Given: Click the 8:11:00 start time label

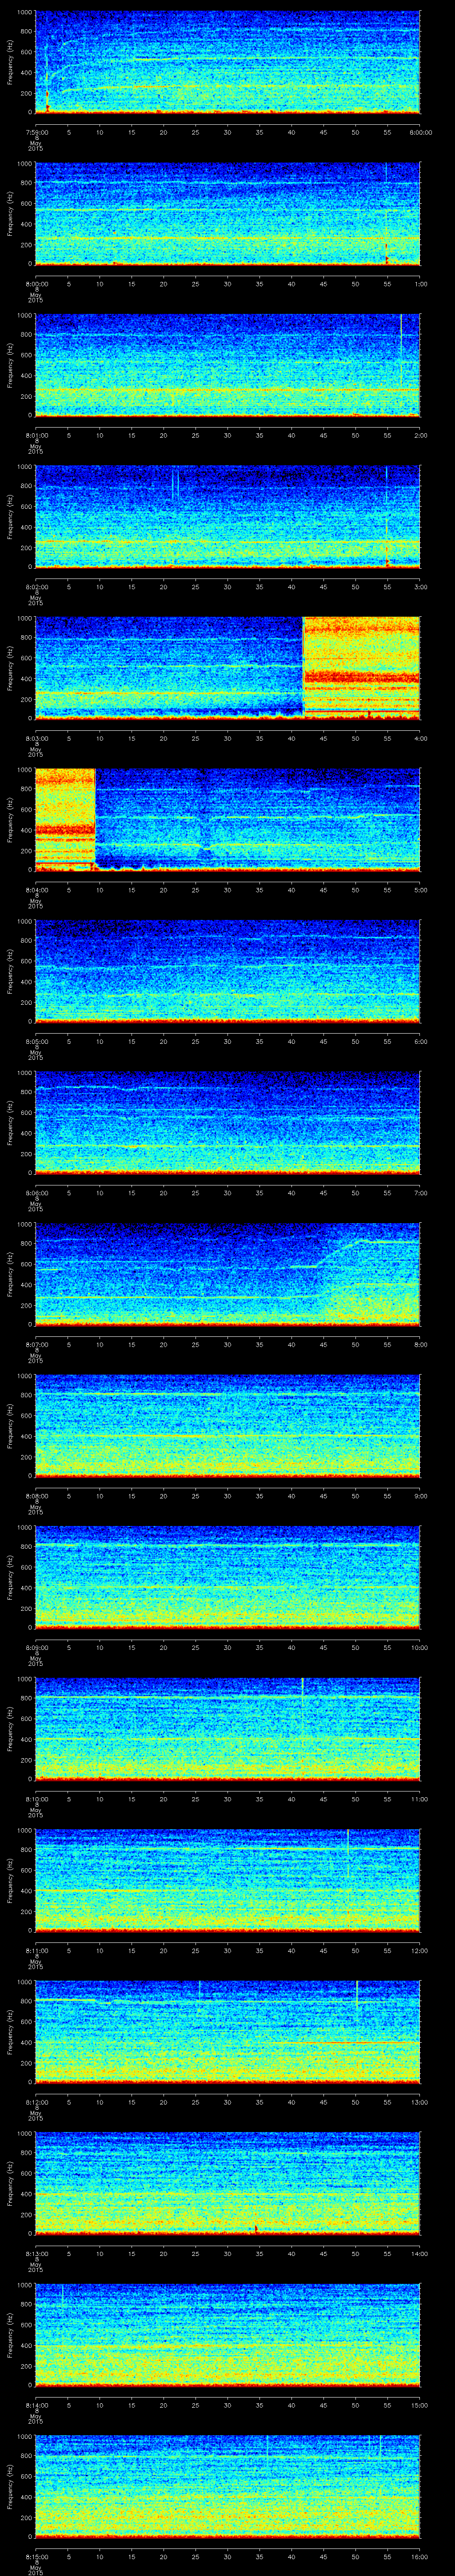Looking at the screenshot, I should (x=36, y=1951).
